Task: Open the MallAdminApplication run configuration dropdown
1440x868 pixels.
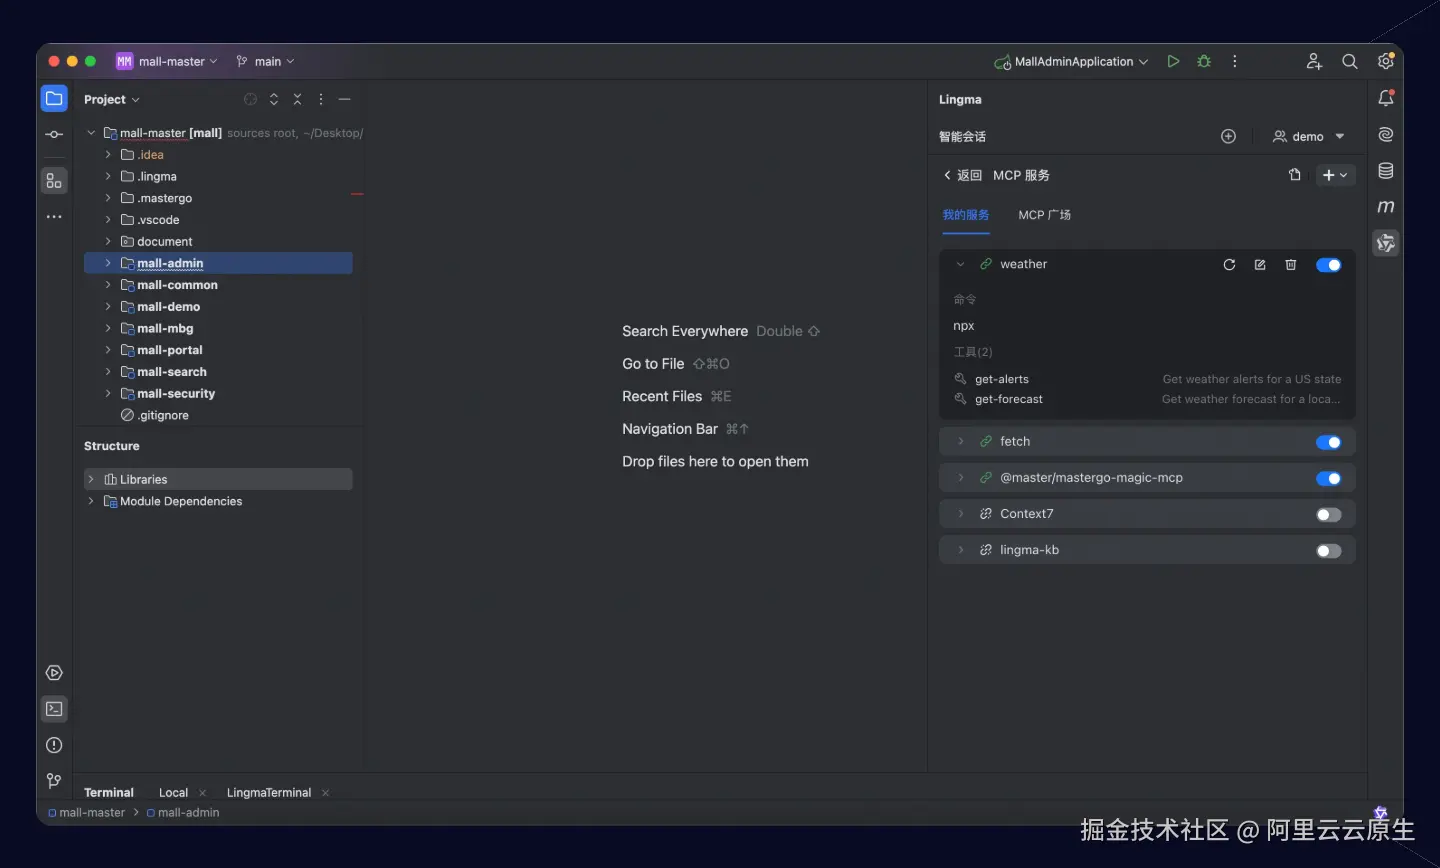Action: [1071, 61]
